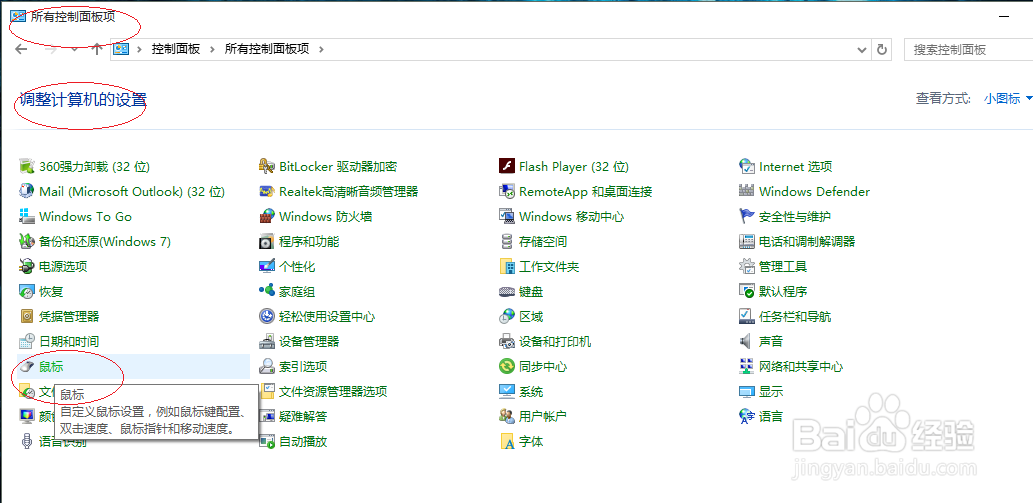Open the RemoteApp 和桌面连接 icon

pyautogui.click(x=506, y=192)
